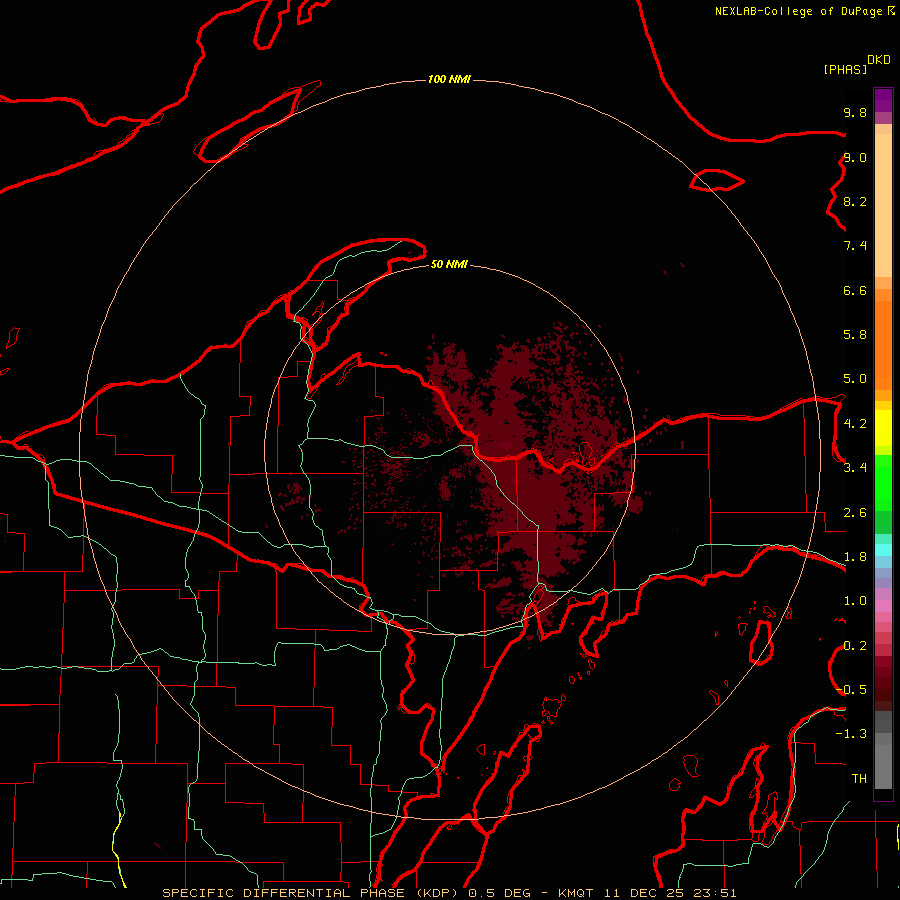
Task: Click the 1.8 scale value label
Action: pyautogui.click(x=855, y=557)
